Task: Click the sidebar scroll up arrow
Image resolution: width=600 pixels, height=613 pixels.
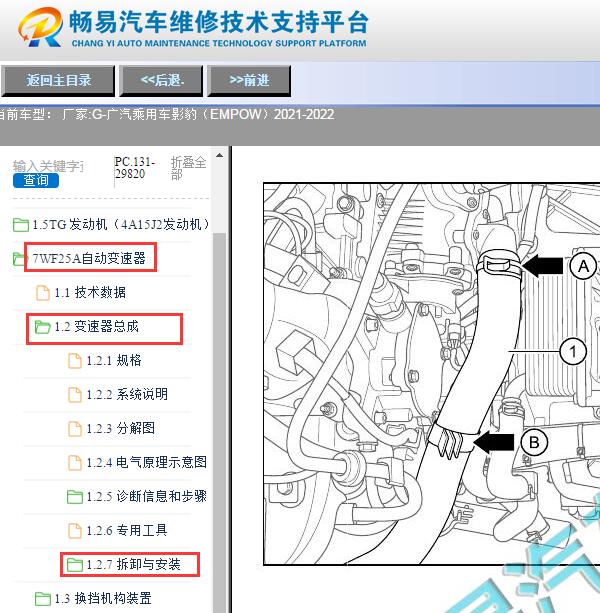Action: coord(220,156)
